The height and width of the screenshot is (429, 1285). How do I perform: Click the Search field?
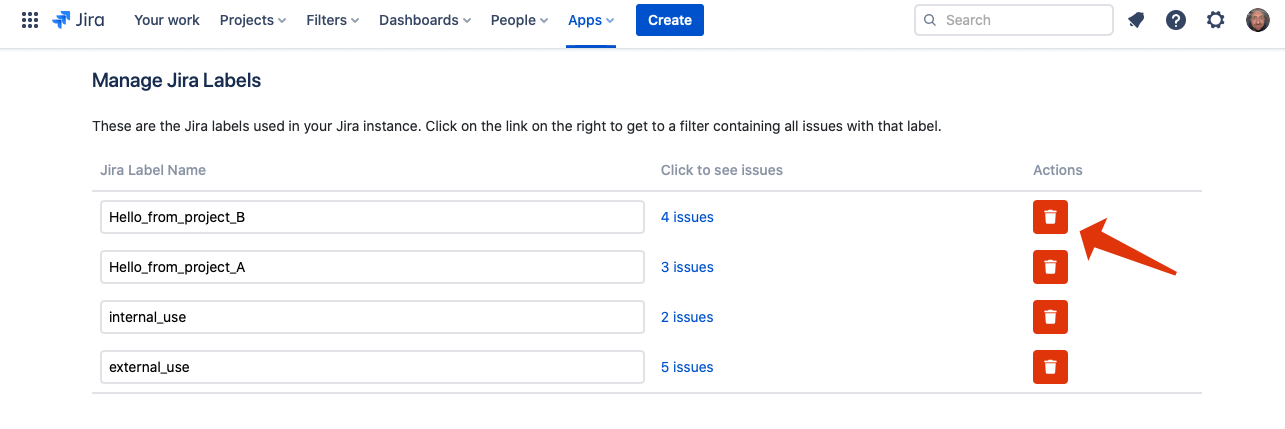[1014, 20]
